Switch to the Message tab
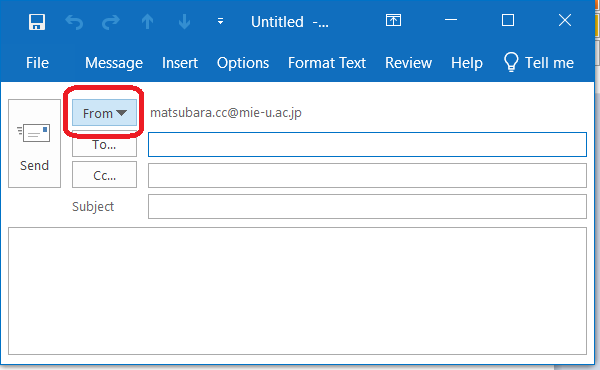This screenshot has height=370, width=600. pyautogui.click(x=114, y=63)
